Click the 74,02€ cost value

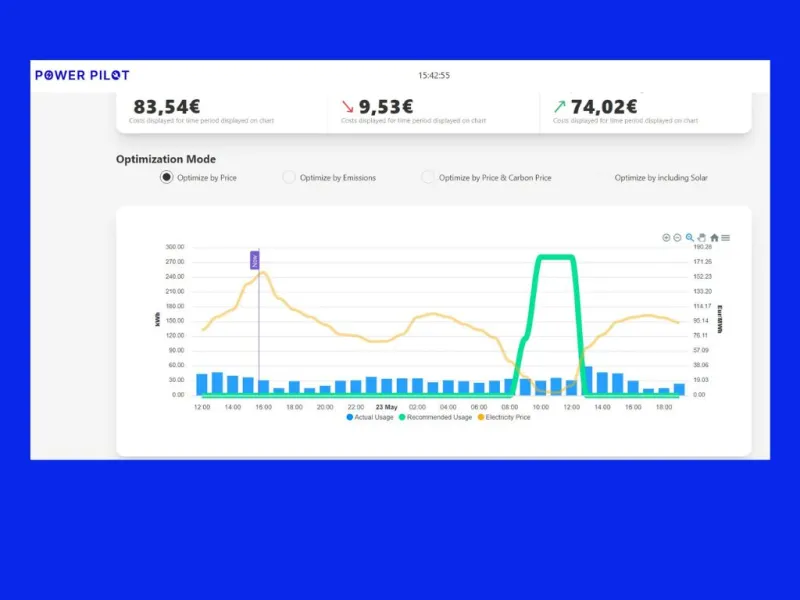pos(604,107)
